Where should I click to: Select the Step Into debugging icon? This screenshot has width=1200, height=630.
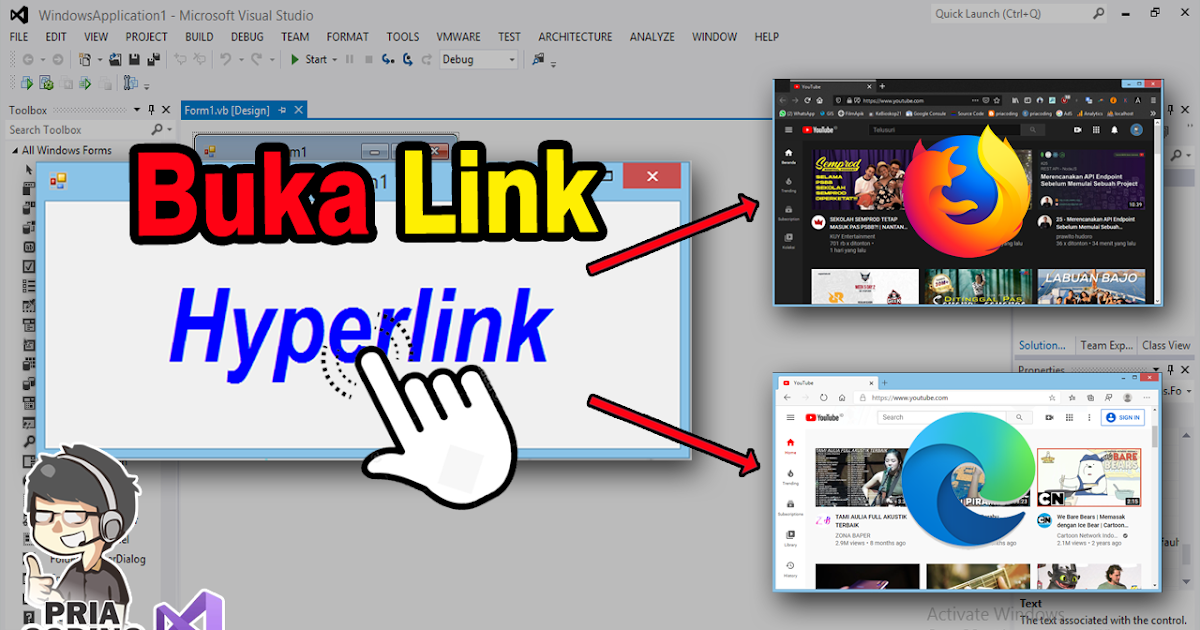coord(386,58)
